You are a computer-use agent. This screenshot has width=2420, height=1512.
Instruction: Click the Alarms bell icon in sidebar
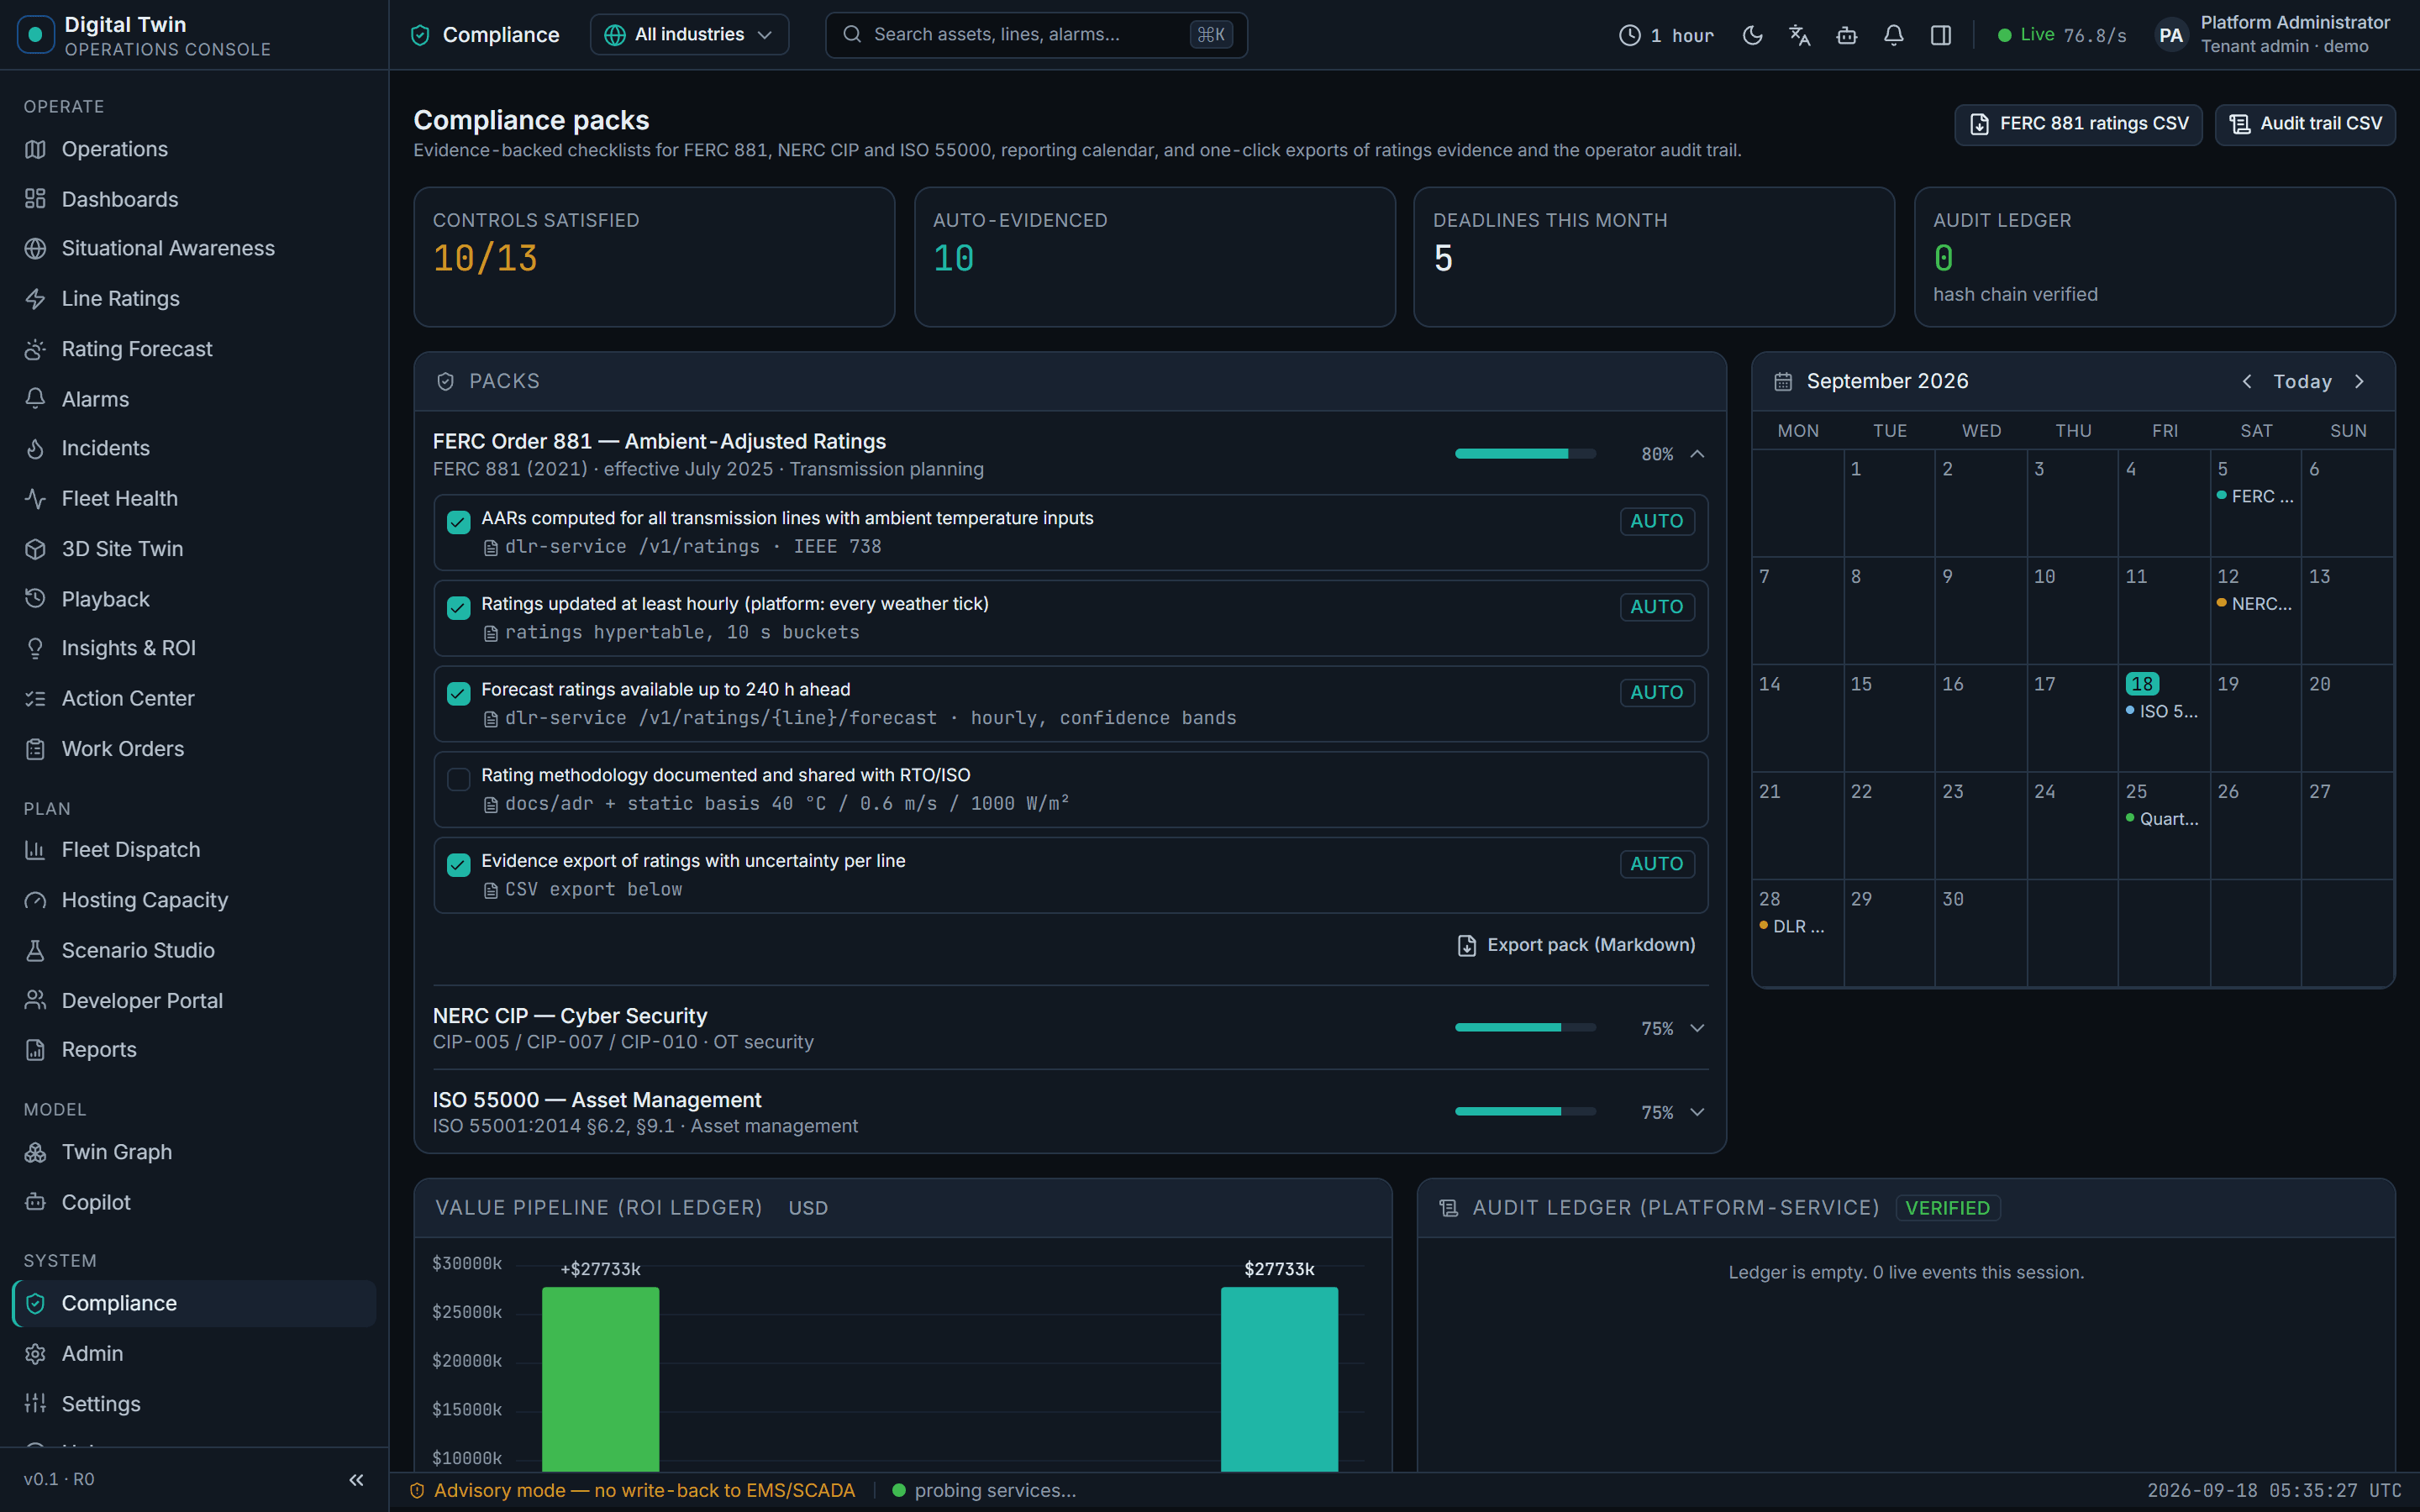tap(35, 399)
